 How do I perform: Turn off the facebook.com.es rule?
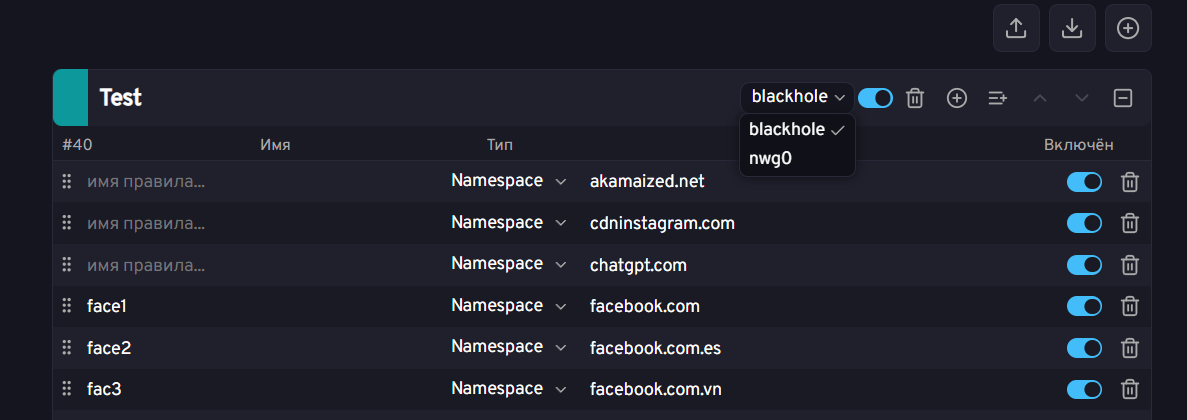1084,348
